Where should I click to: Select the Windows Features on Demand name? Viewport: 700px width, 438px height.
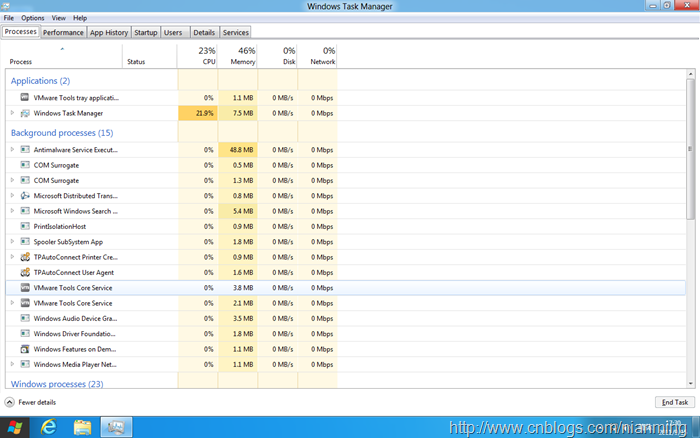click(75, 349)
